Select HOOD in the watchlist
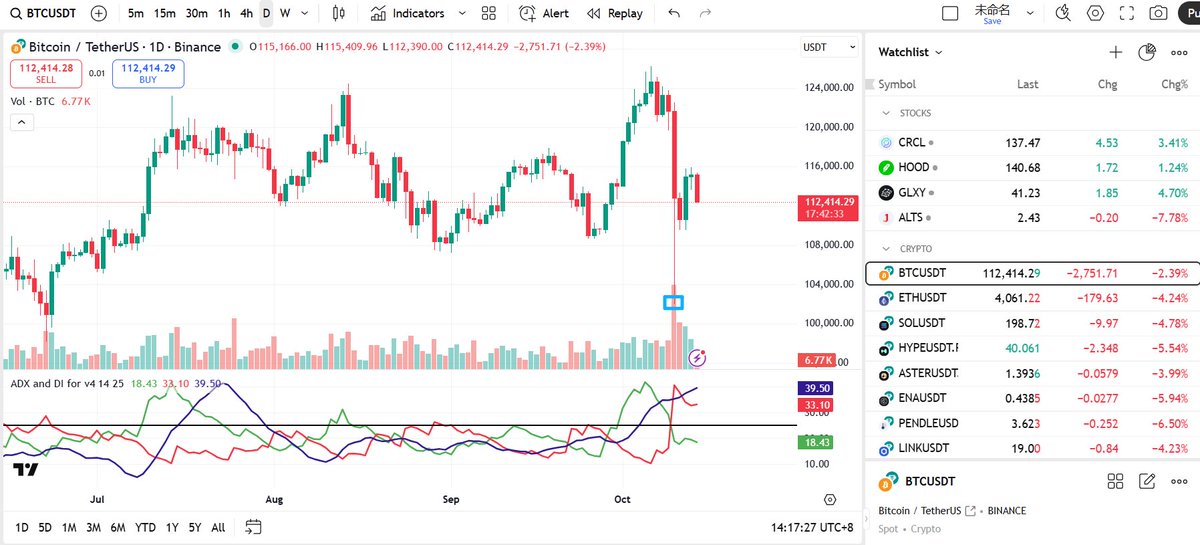The width and height of the screenshot is (1200, 545). 1031,167
